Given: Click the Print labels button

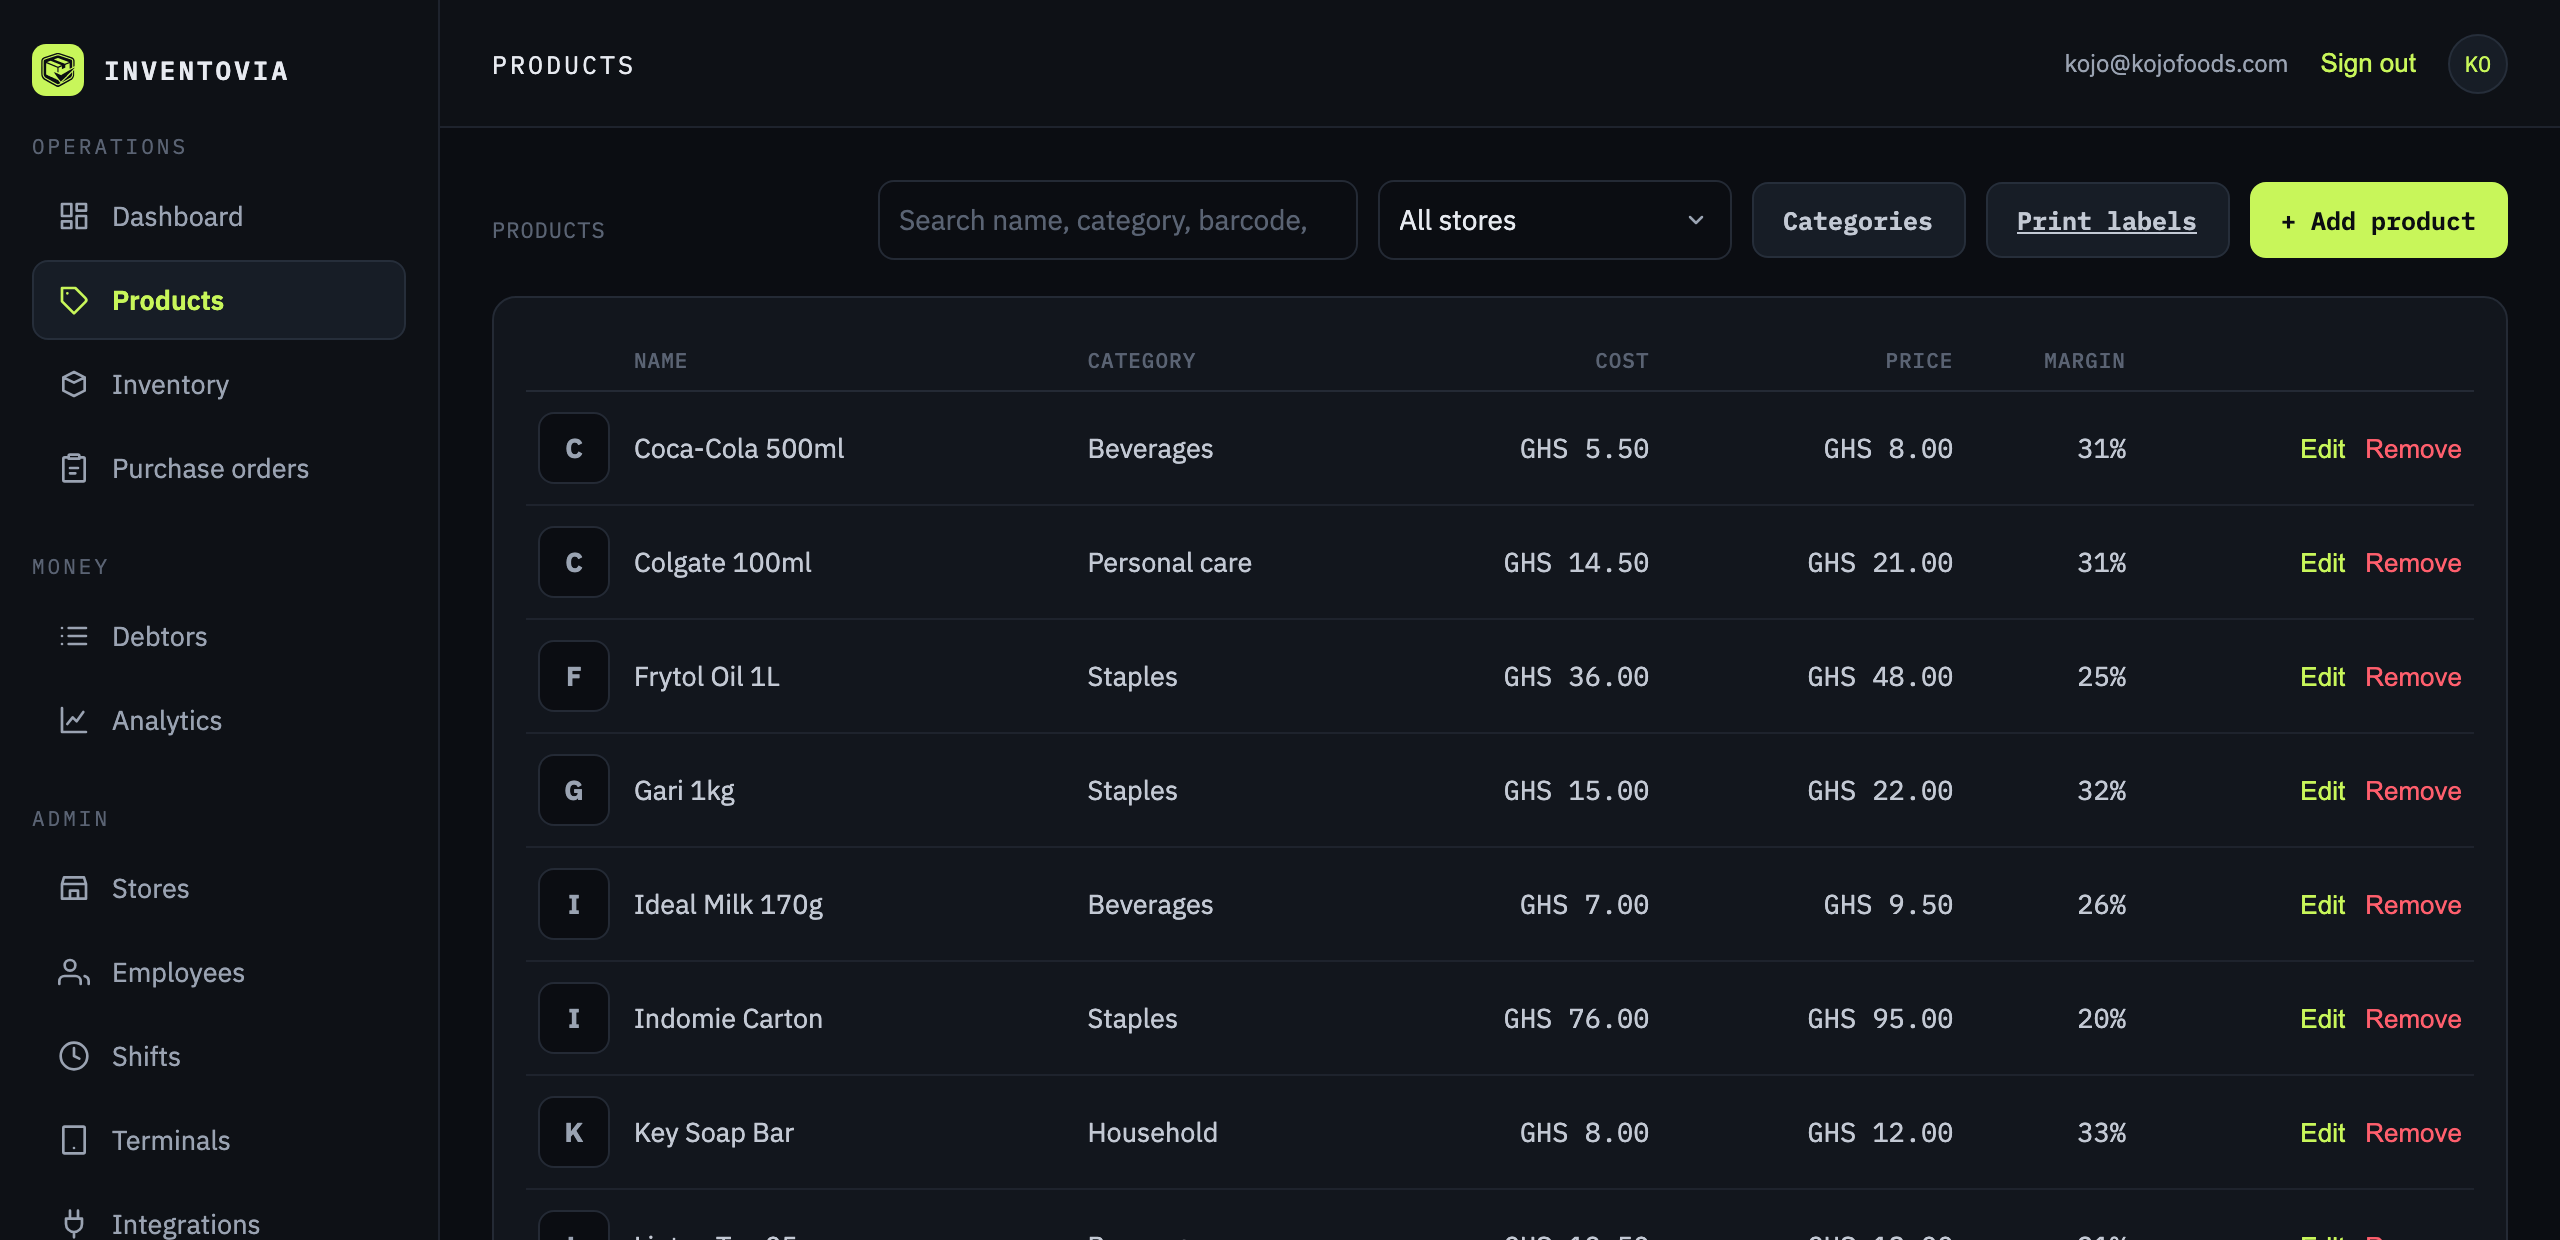Looking at the screenshot, I should 2107,220.
